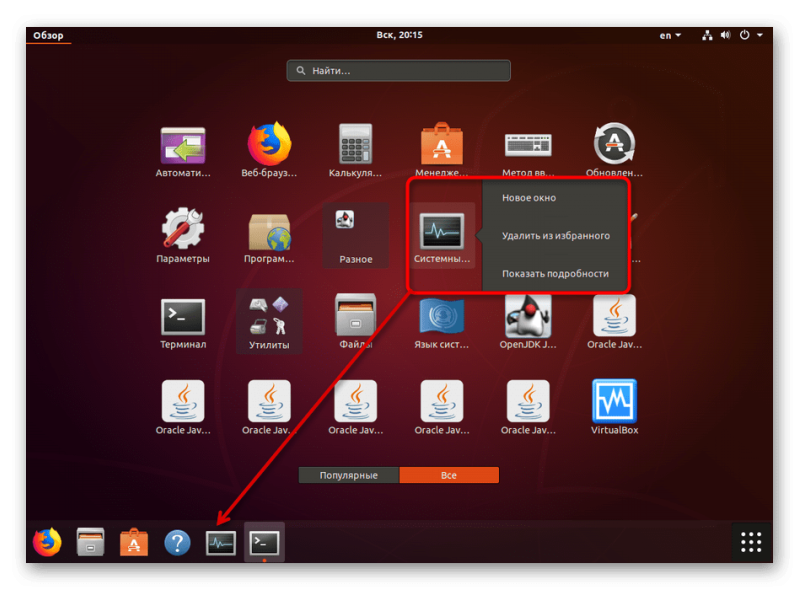Image resolution: width=800 pixels, height=590 pixels.
Task: Switch to the running Terminal in the dock
Action: (x=264, y=543)
